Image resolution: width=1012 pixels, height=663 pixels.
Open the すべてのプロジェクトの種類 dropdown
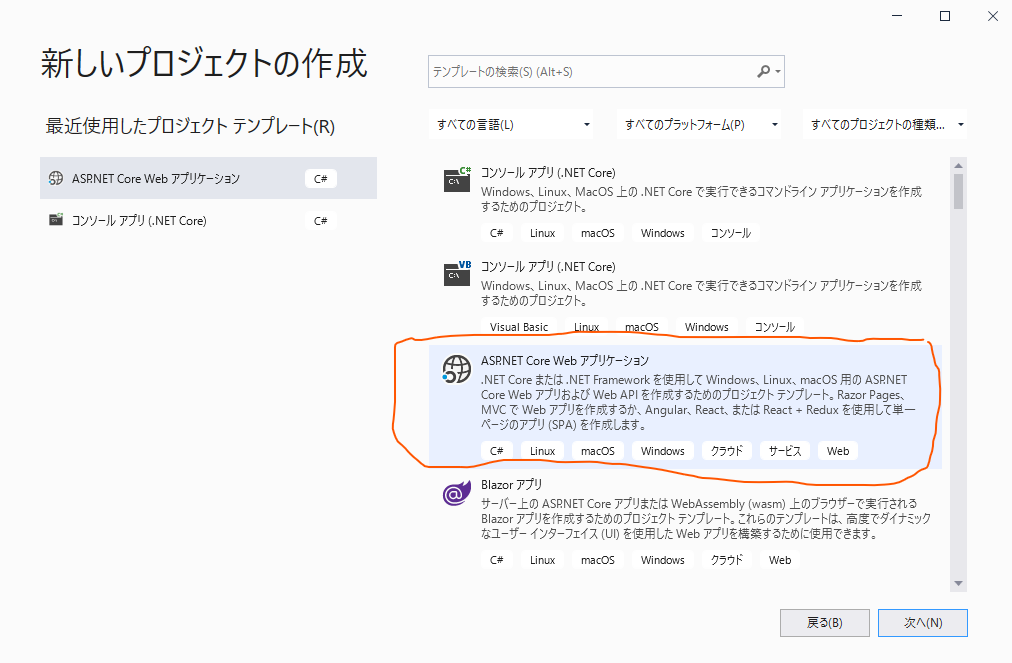point(884,124)
